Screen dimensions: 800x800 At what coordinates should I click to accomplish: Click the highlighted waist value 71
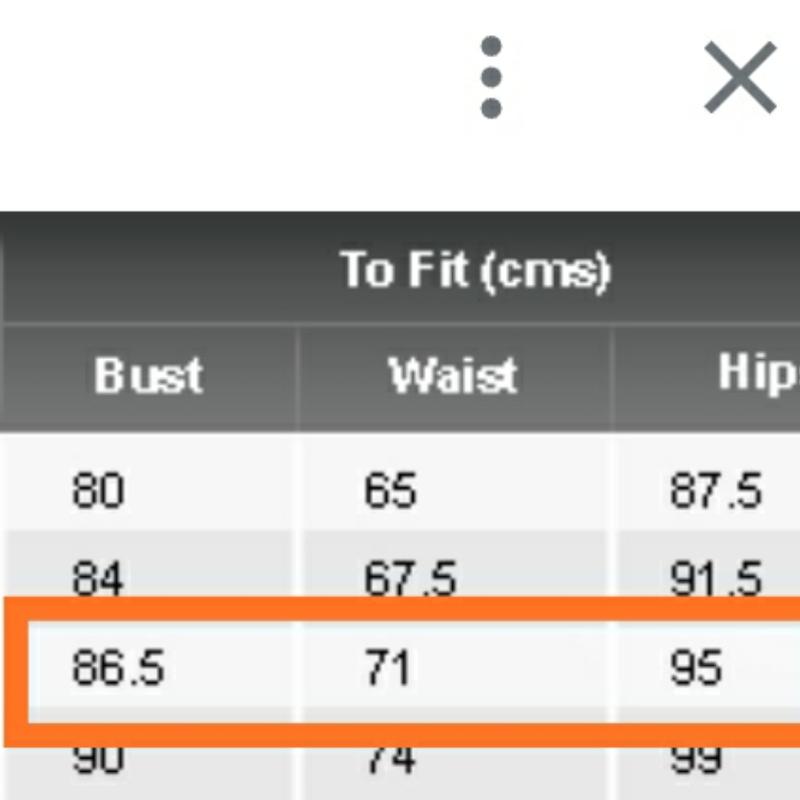click(387, 668)
